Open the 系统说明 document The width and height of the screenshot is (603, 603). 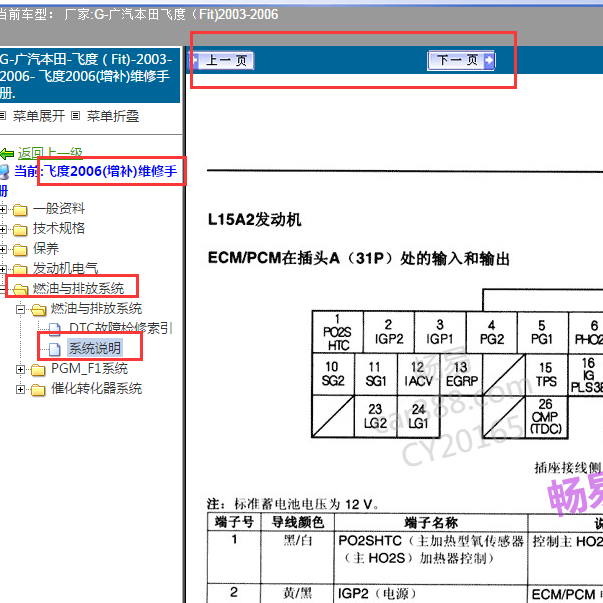95,348
